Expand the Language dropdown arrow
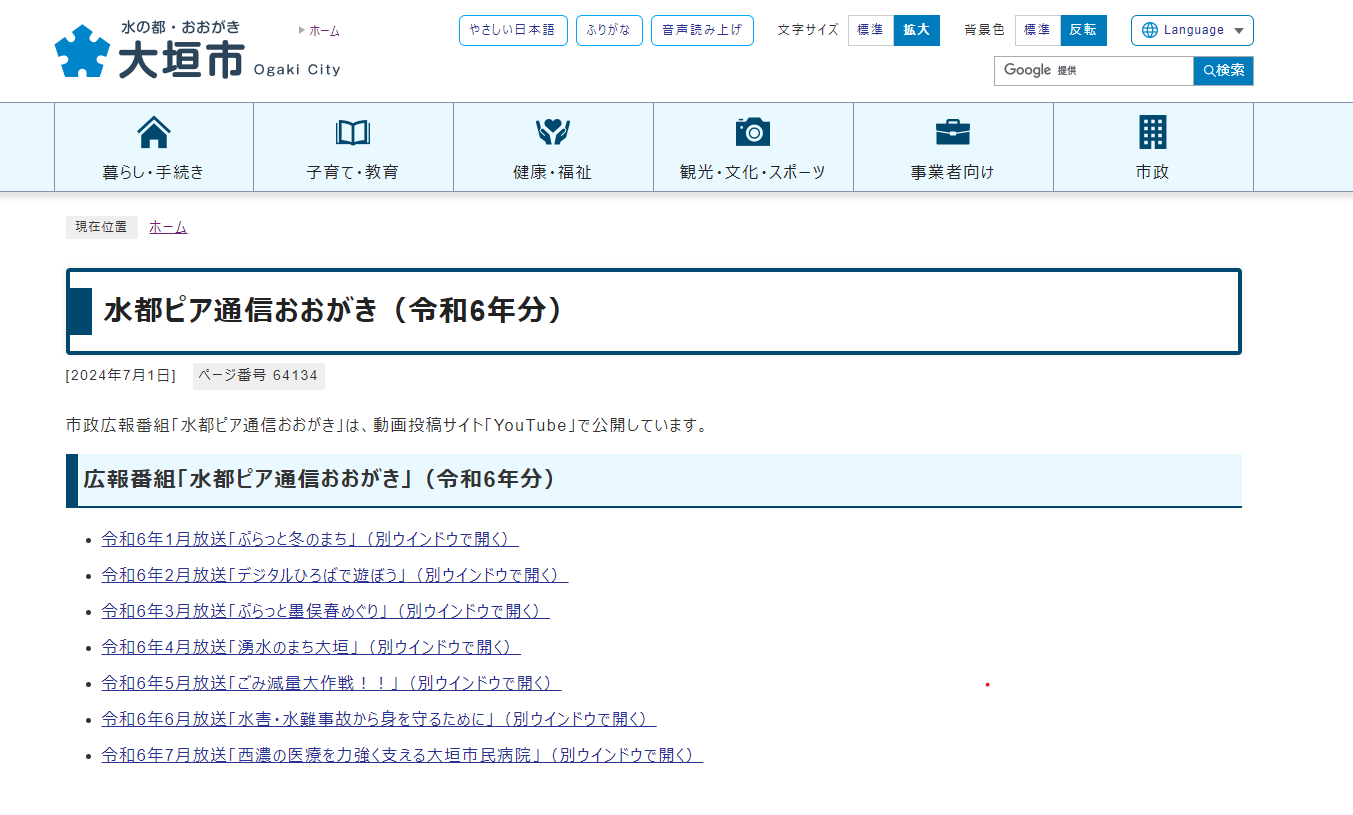The height and width of the screenshot is (815, 1353). click(1239, 31)
